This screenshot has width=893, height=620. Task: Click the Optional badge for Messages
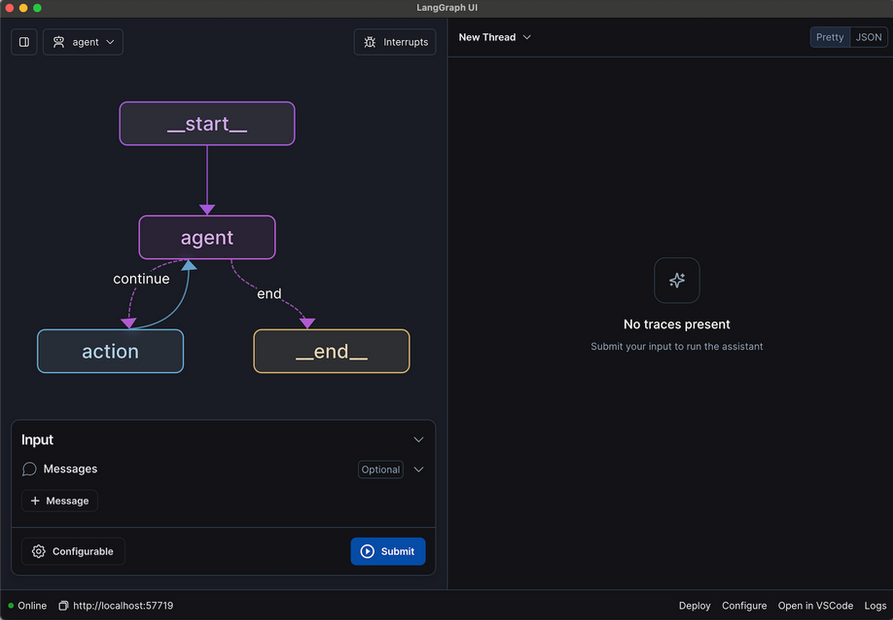[380, 470]
